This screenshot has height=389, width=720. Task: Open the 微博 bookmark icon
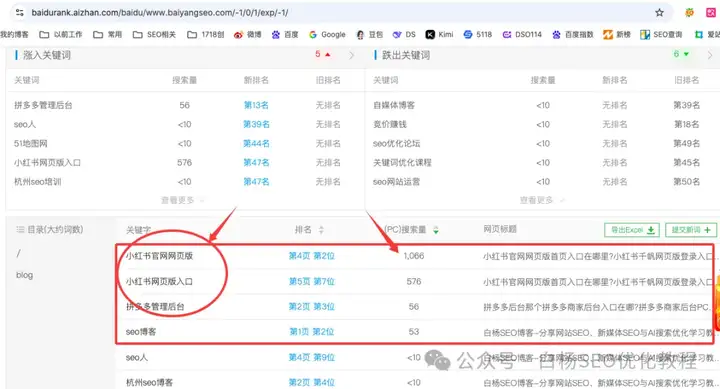coord(238,34)
